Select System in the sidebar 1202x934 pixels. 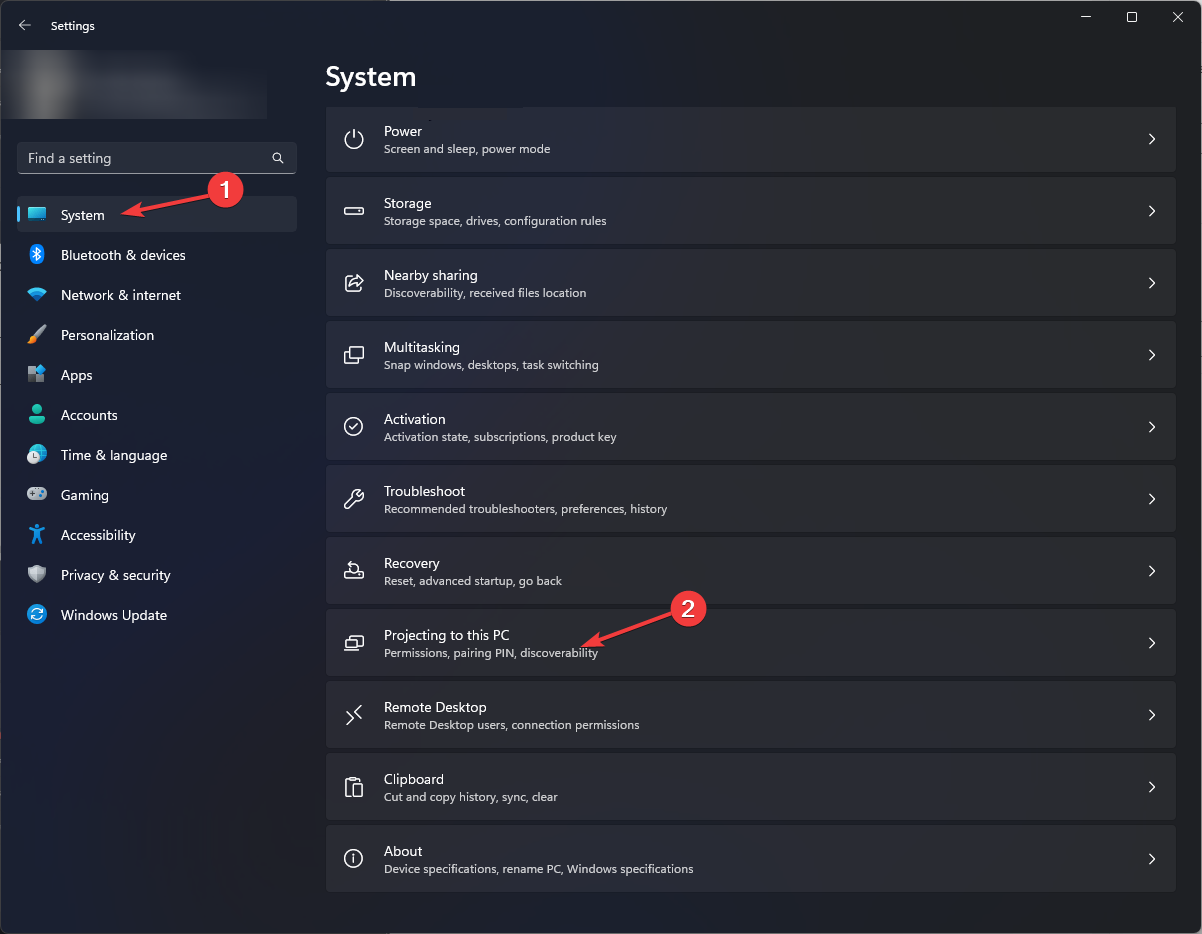[157, 214]
